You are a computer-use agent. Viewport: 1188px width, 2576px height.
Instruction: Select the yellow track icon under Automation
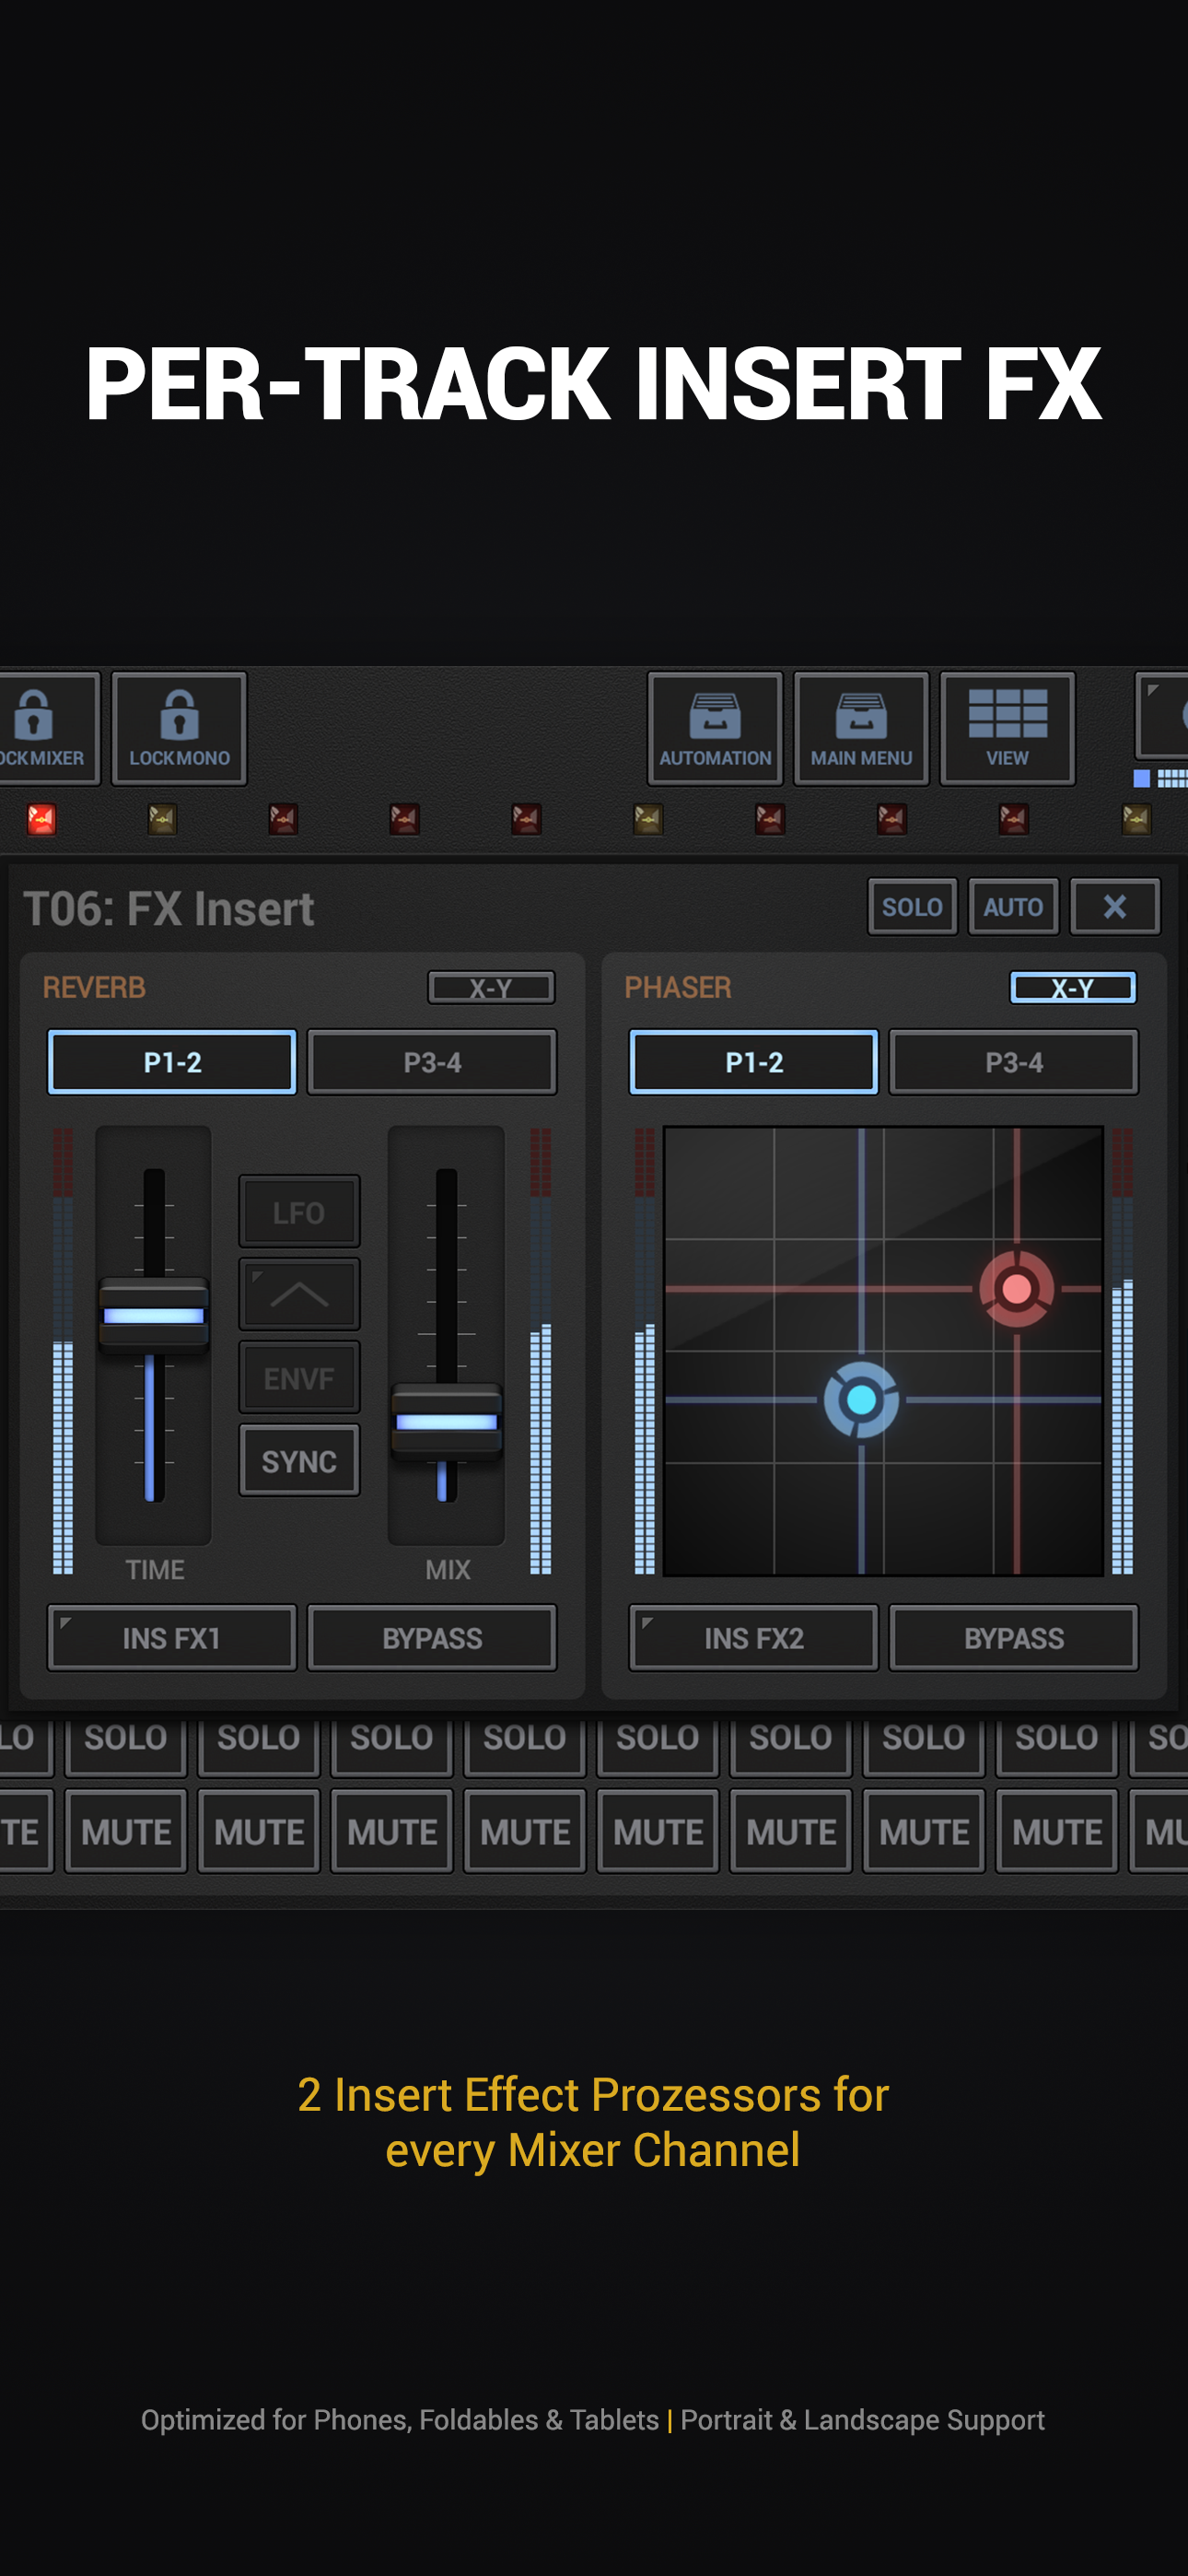648,819
